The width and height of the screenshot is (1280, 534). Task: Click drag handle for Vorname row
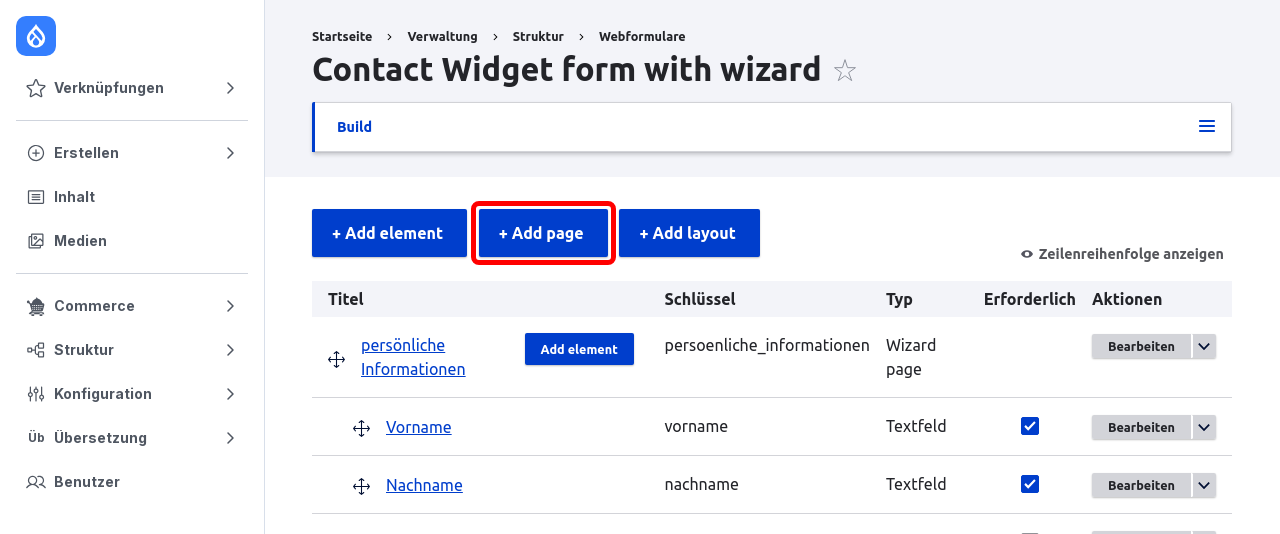(x=362, y=428)
